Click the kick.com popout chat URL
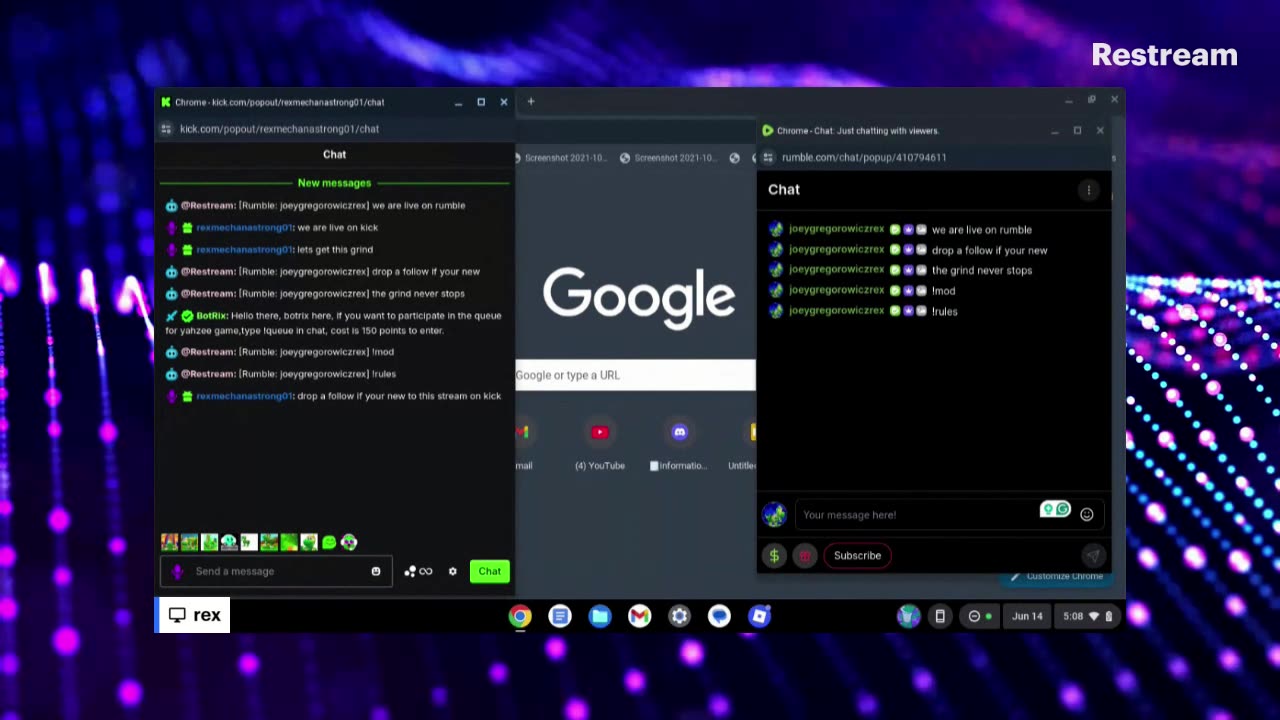The image size is (1280, 720). point(279,129)
